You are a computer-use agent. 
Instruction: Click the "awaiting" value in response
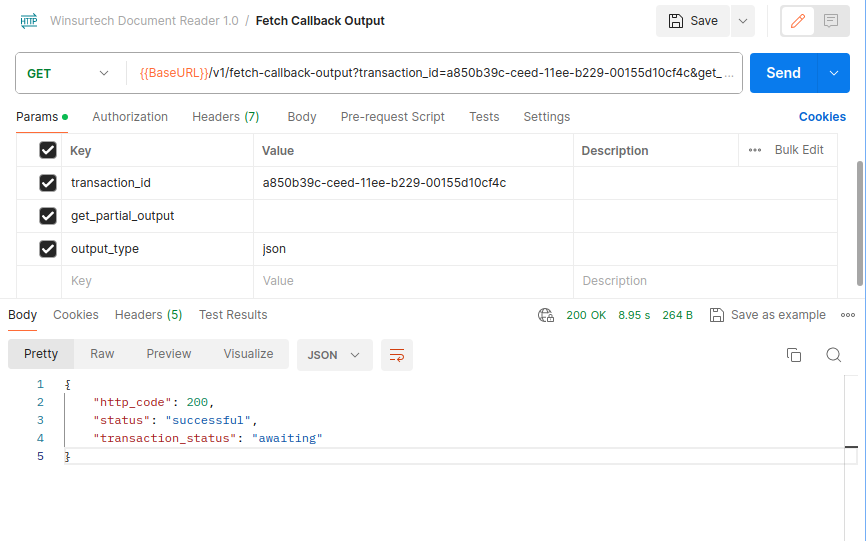click(287, 438)
